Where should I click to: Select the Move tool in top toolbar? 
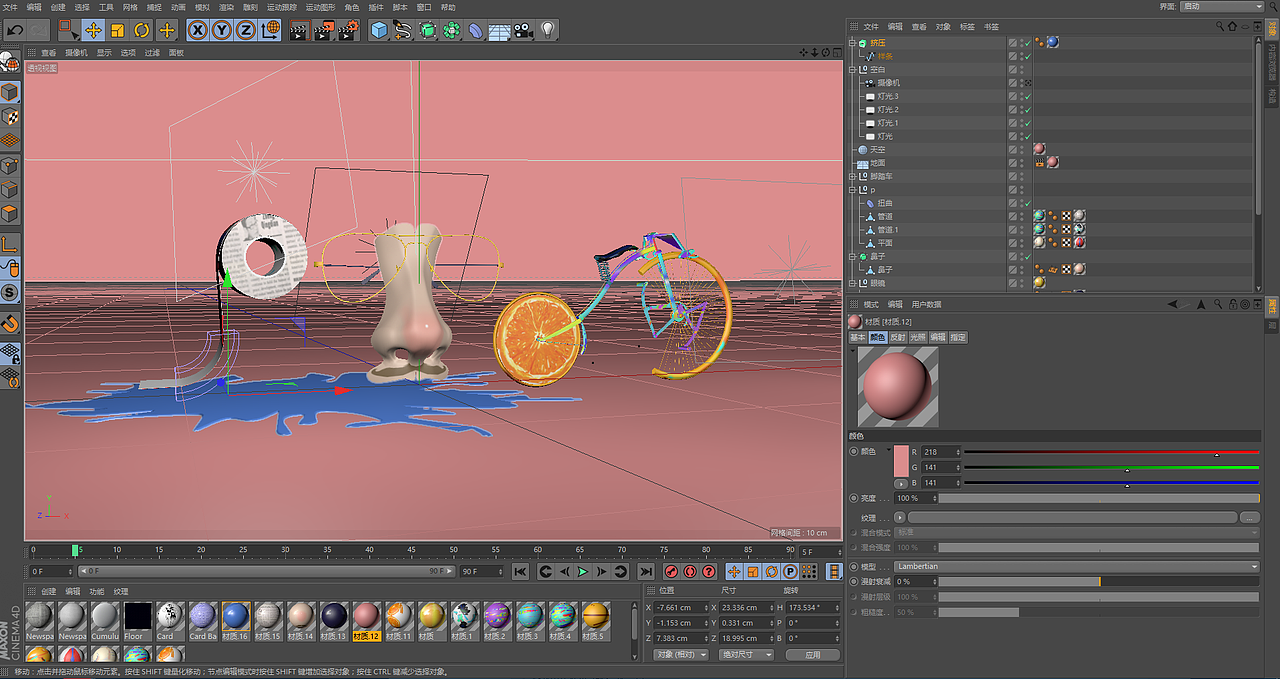93,30
